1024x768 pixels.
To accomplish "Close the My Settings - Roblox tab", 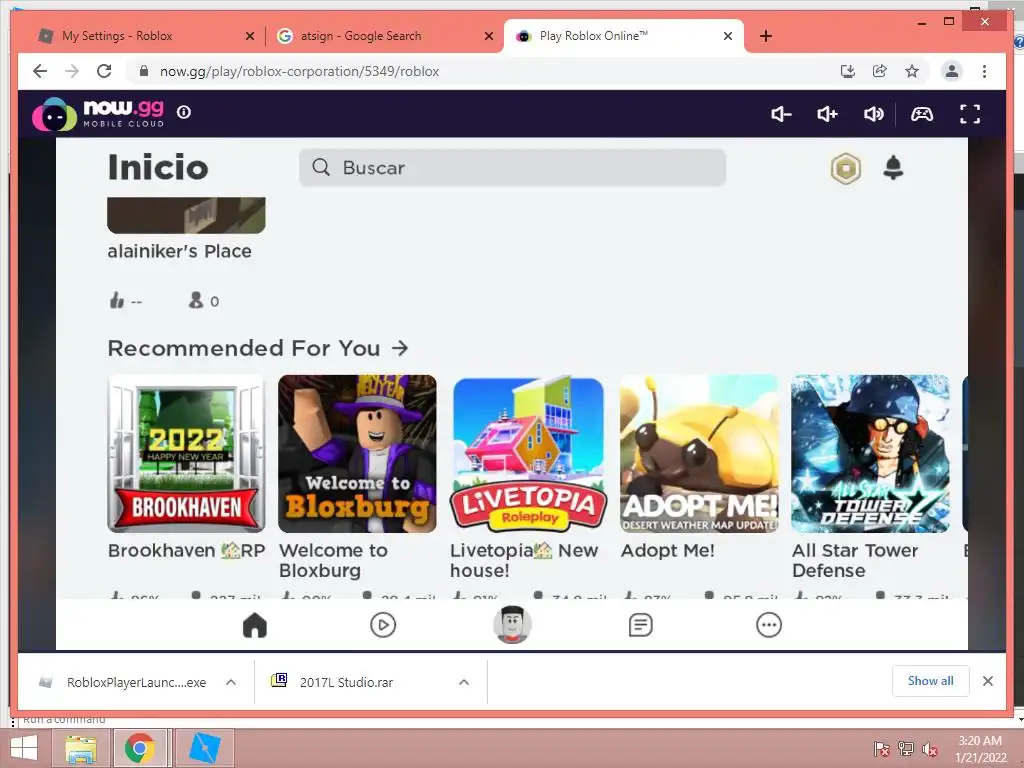I will [249, 37].
